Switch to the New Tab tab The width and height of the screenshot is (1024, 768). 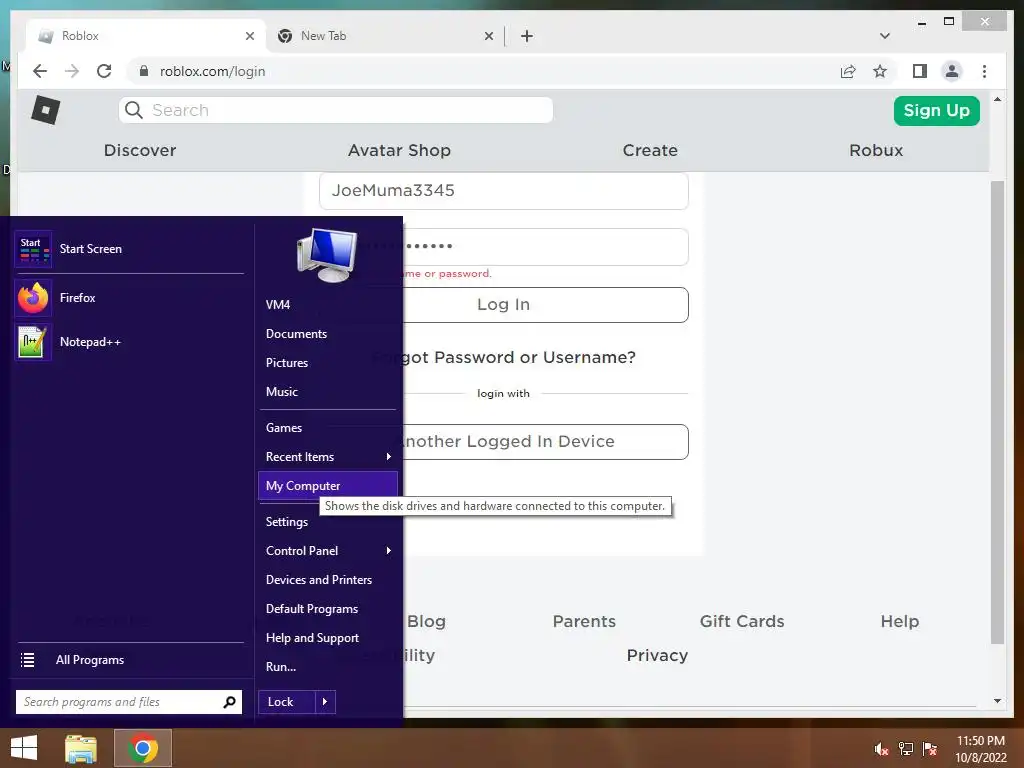[x=385, y=36]
